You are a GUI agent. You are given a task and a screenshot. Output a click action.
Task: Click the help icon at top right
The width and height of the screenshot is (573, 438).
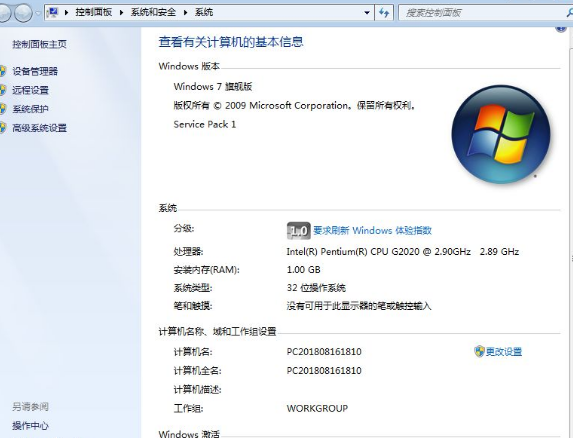pos(561,28)
